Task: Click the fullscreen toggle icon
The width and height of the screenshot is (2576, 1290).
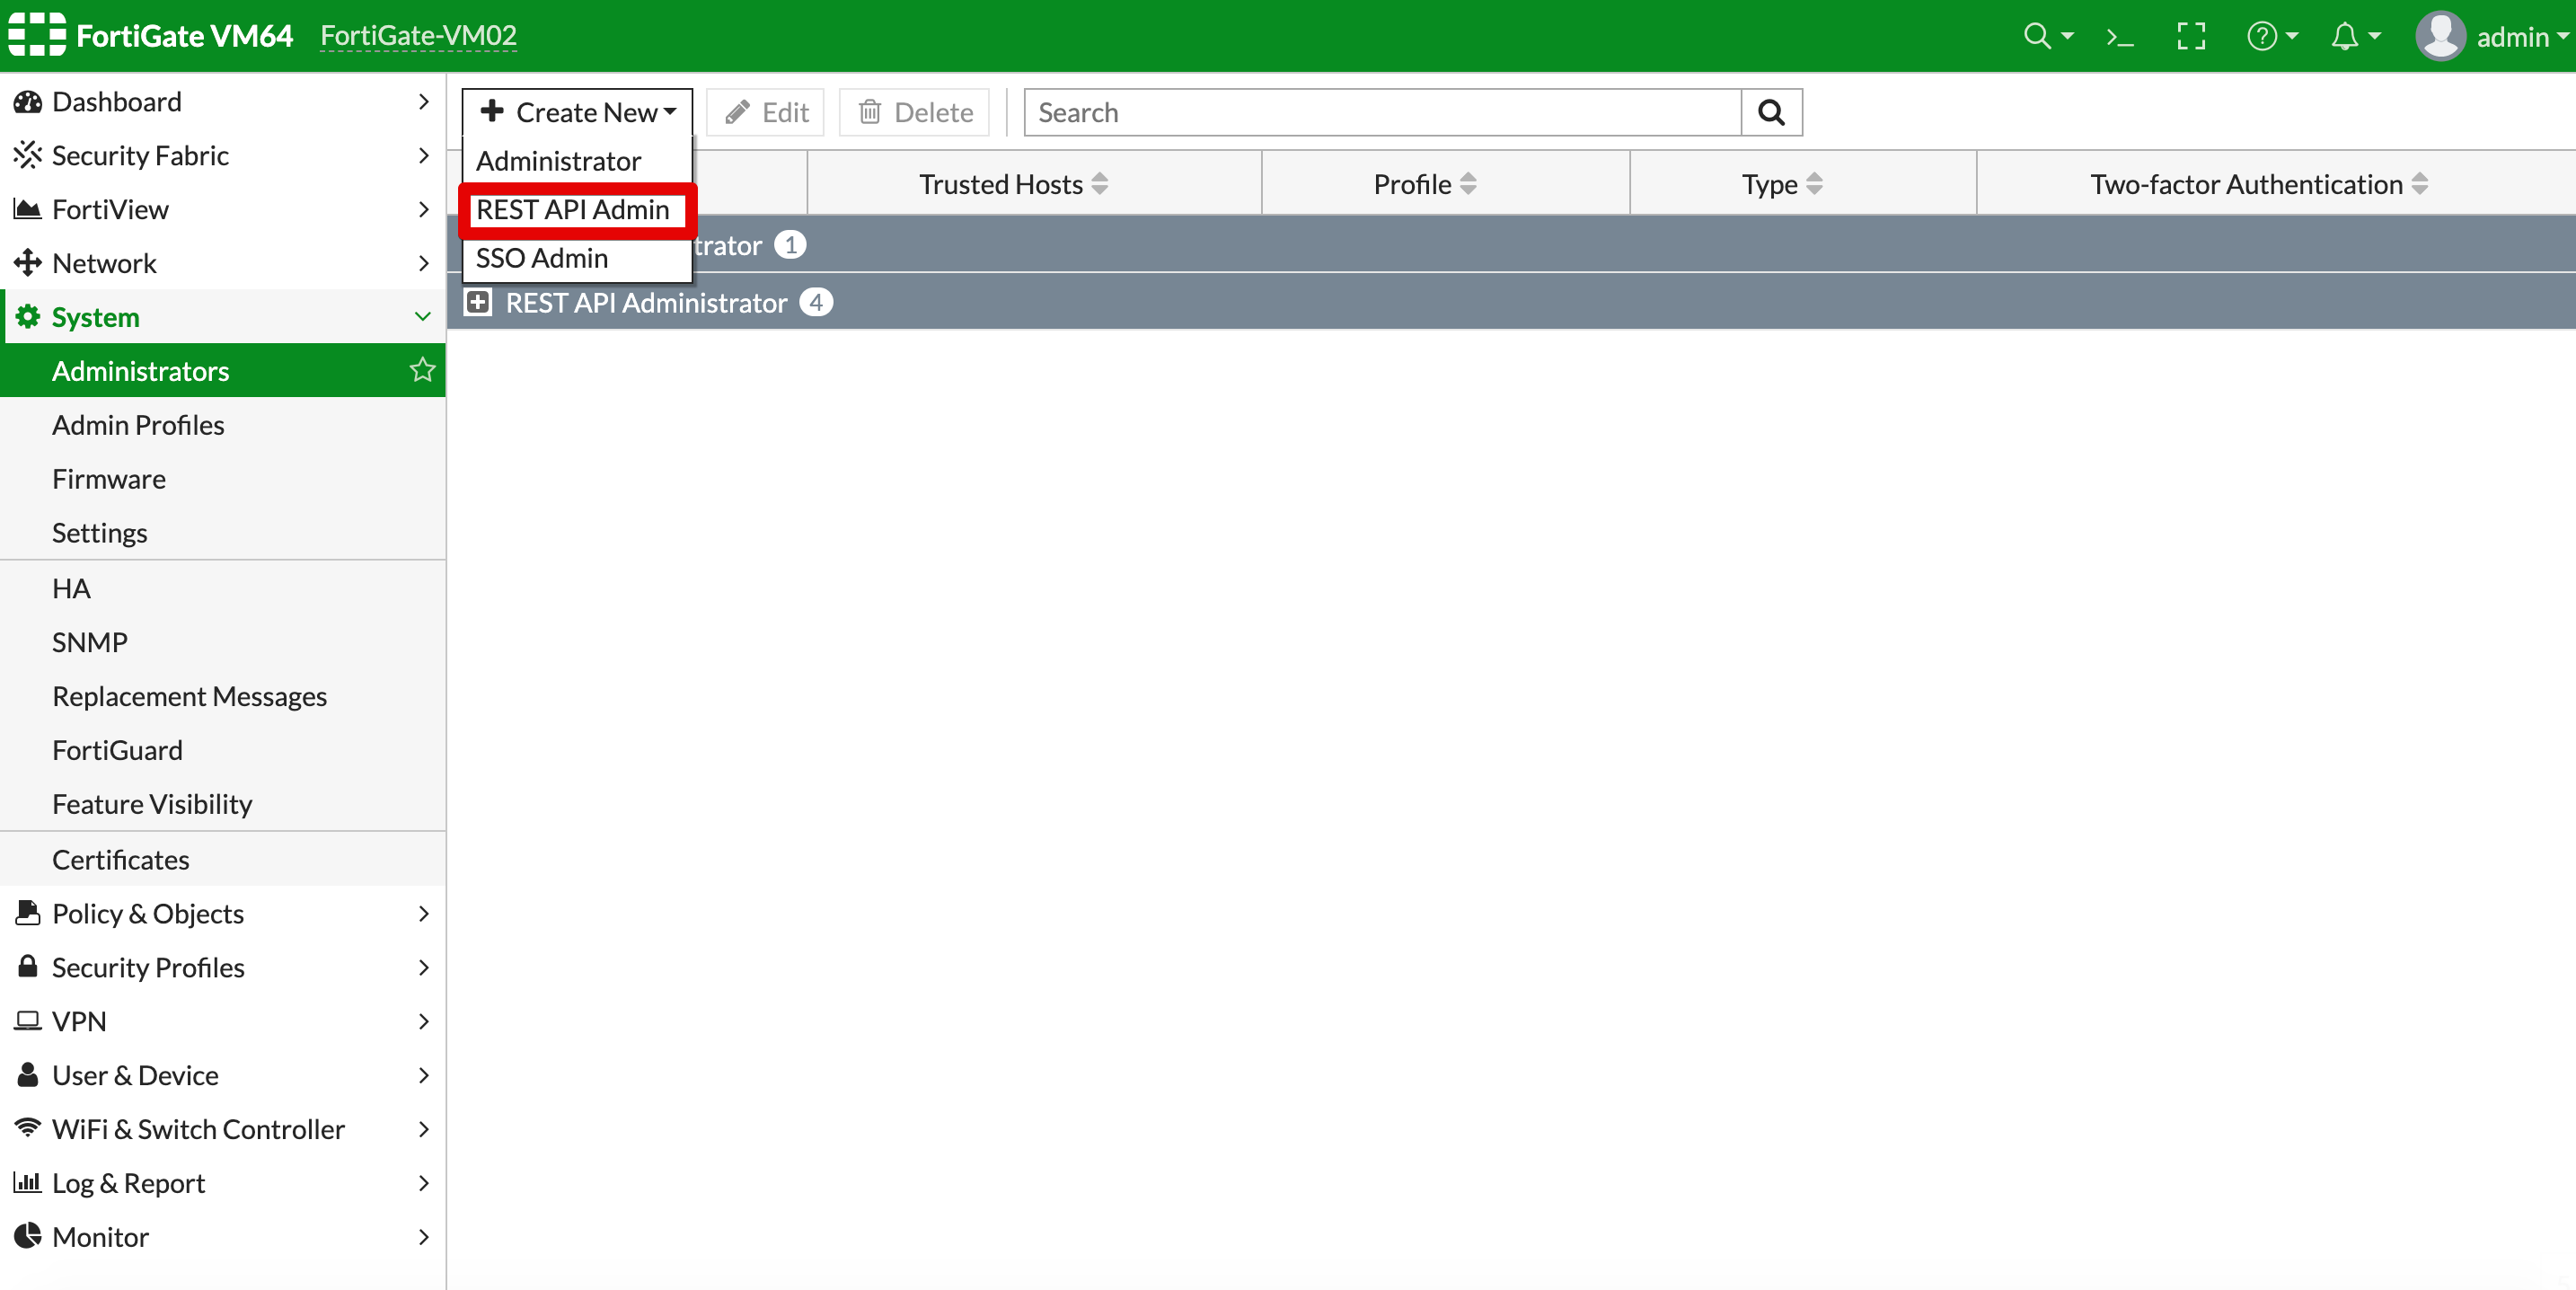Action: [x=2190, y=37]
